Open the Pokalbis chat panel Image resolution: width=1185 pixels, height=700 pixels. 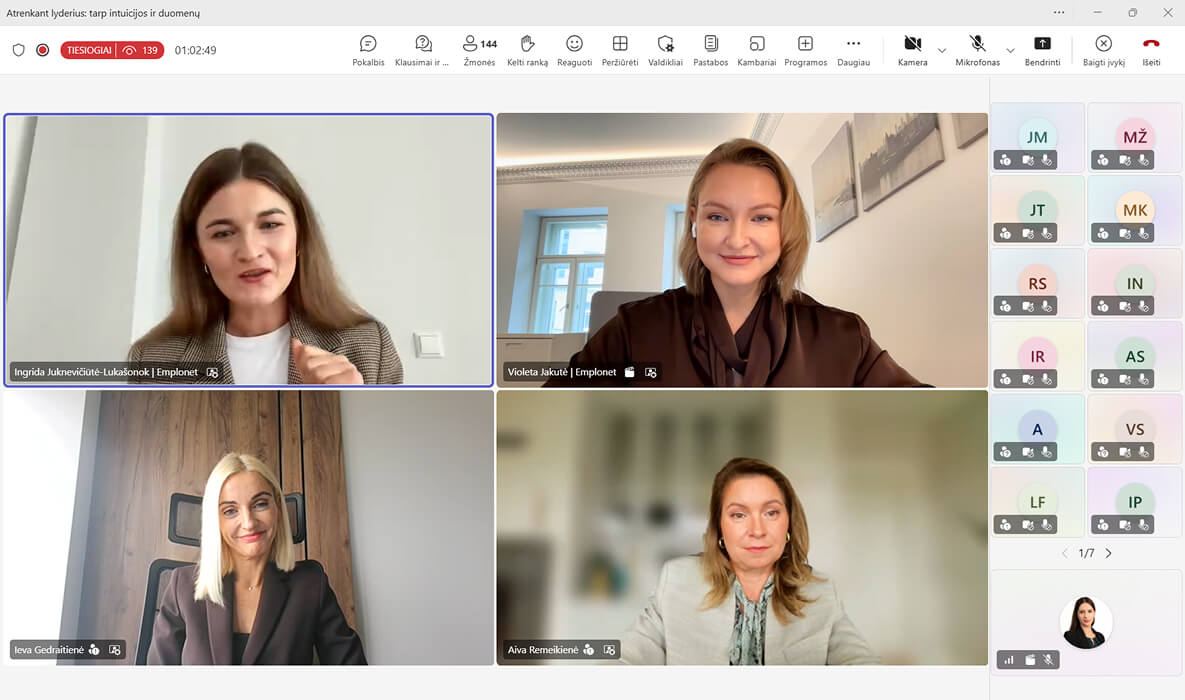click(368, 51)
